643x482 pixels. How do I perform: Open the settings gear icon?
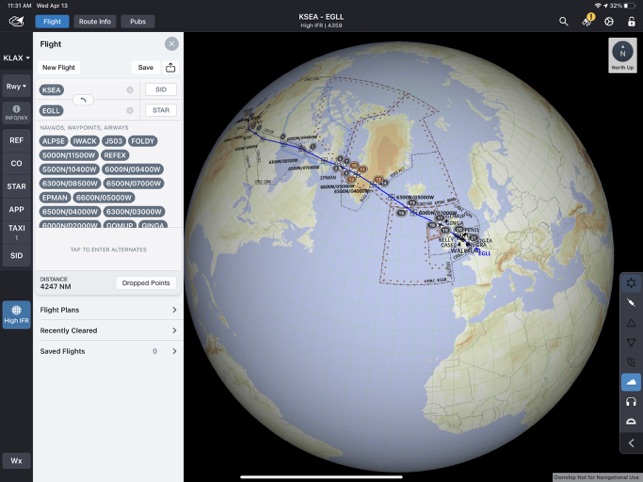coord(609,21)
